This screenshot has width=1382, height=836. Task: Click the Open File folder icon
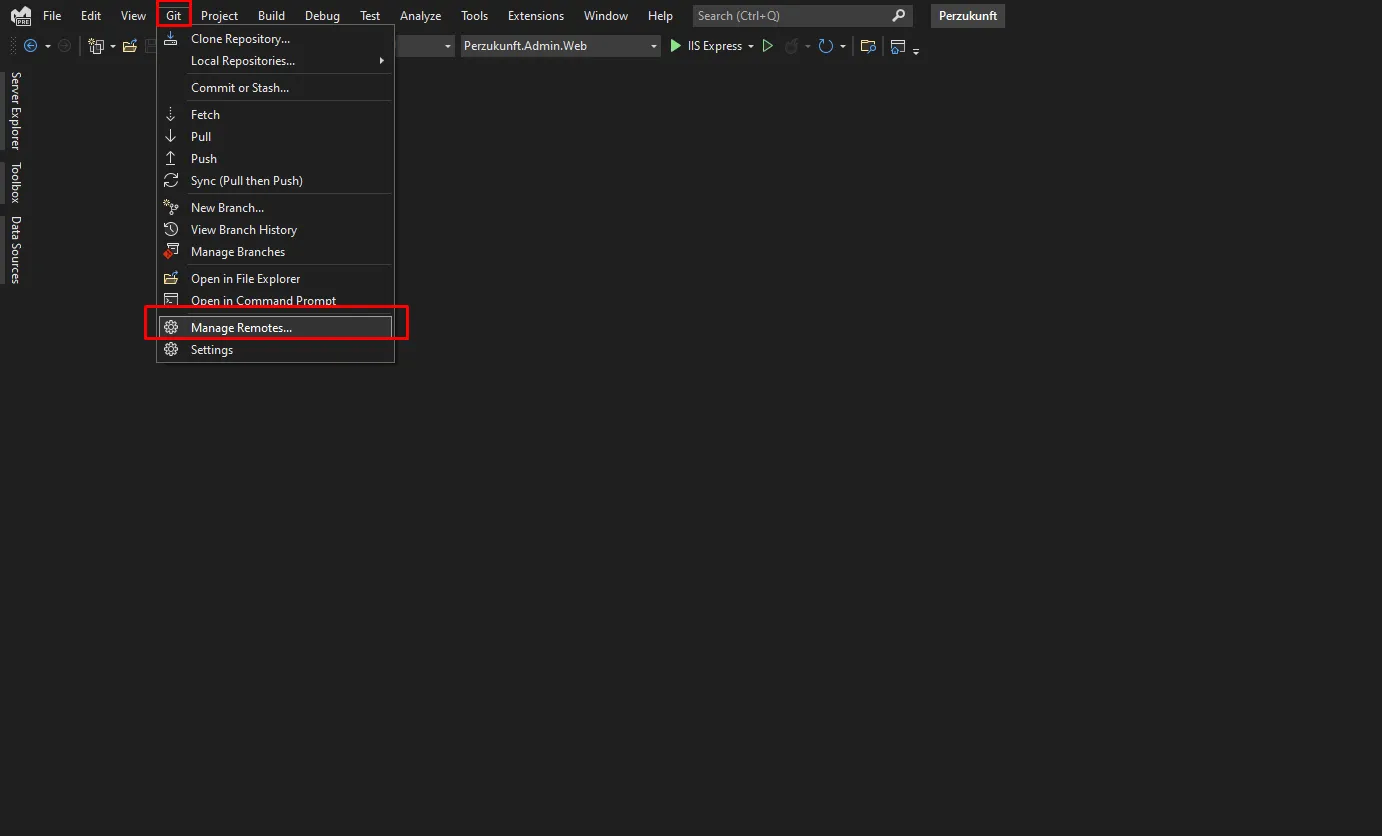coord(130,46)
